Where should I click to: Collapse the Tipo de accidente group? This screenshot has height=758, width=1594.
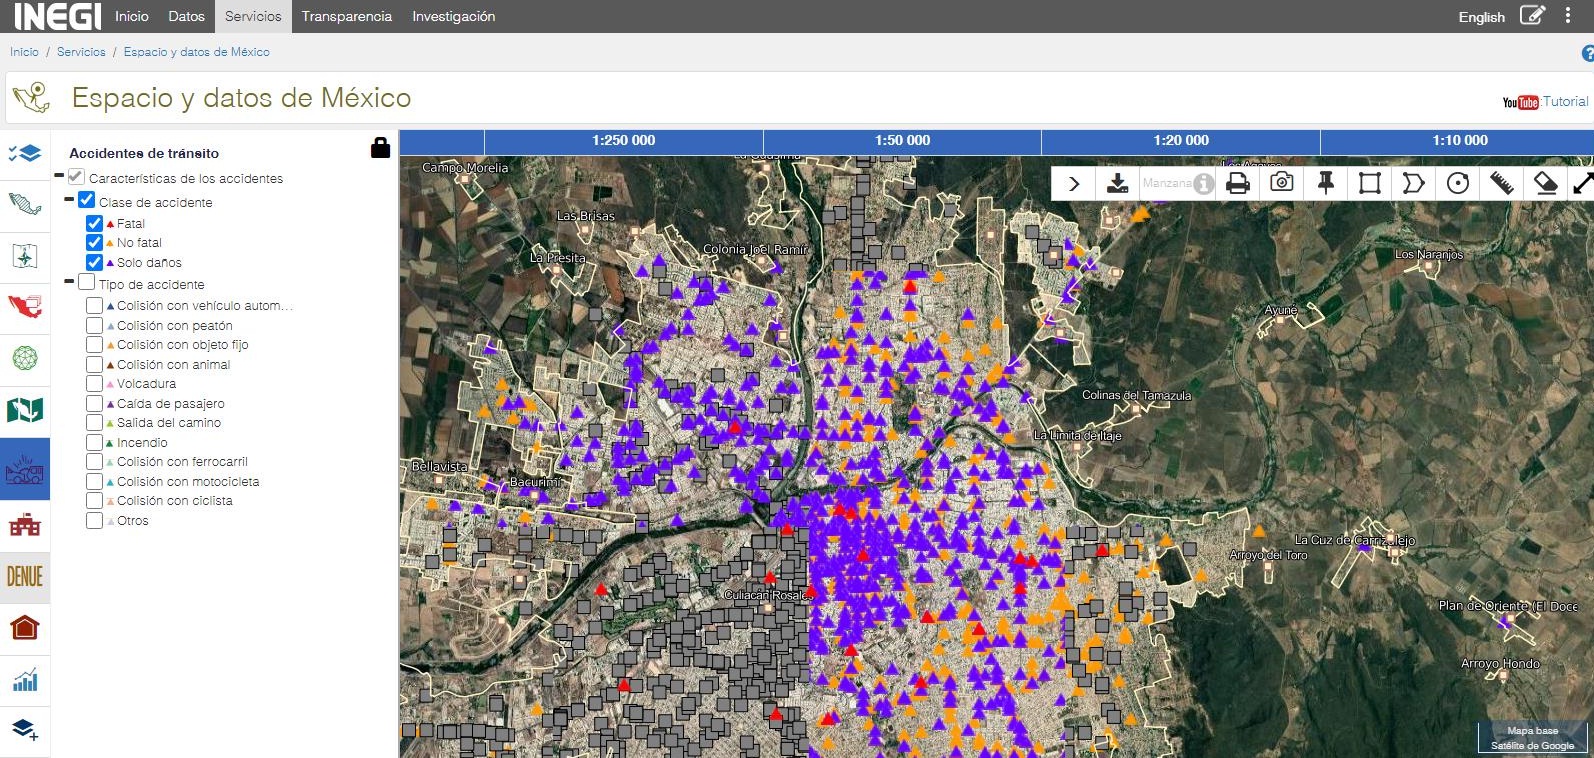pyautogui.click(x=69, y=283)
